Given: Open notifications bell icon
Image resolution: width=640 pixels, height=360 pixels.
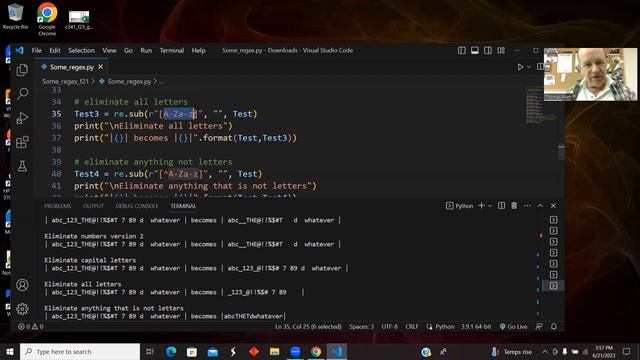Looking at the screenshot, I should pos(554,327).
